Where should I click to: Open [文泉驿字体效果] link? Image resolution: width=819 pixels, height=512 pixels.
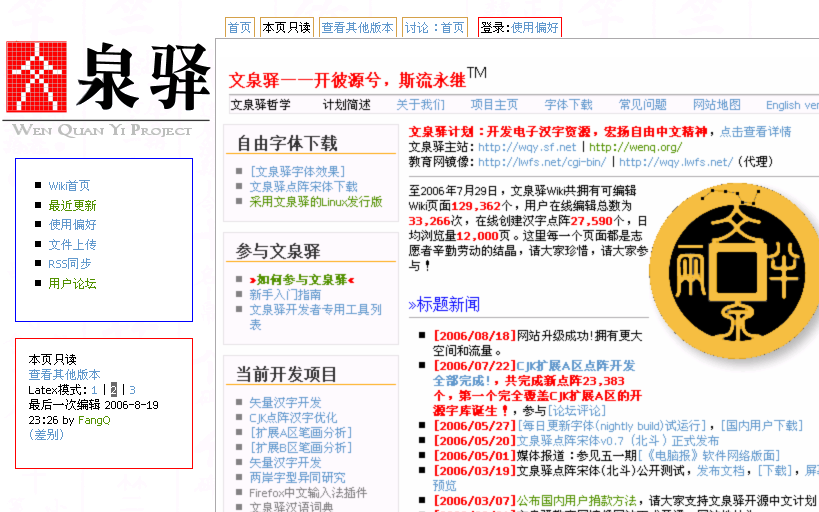coord(297,171)
